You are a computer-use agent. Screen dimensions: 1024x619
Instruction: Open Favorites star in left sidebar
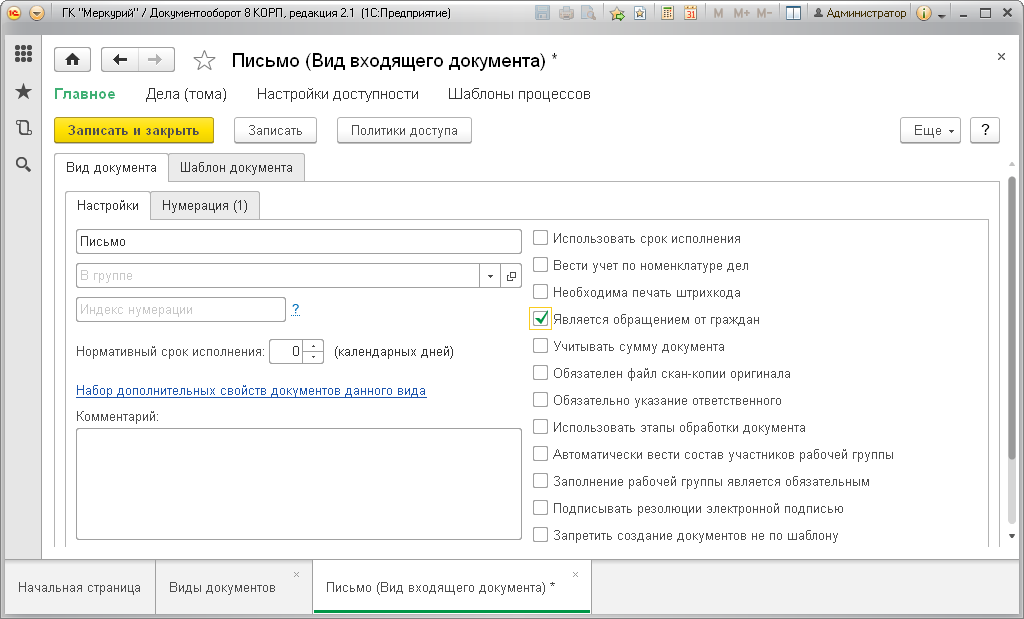pos(24,91)
